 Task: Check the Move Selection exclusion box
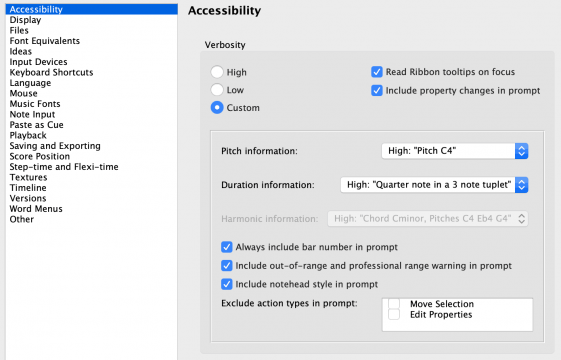[394, 303]
